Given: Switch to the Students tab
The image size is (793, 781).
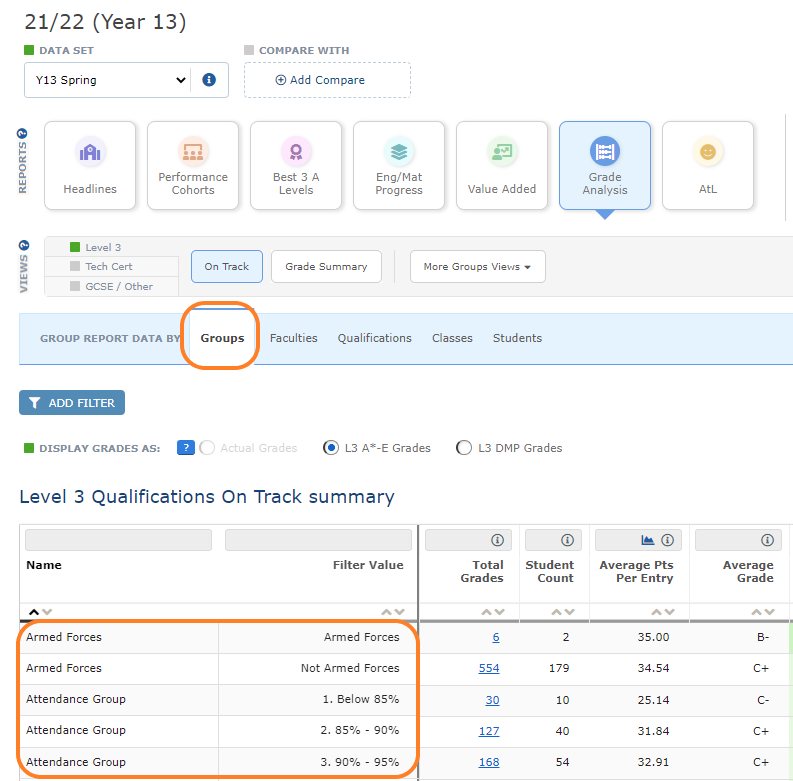Looking at the screenshot, I should [x=517, y=338].
